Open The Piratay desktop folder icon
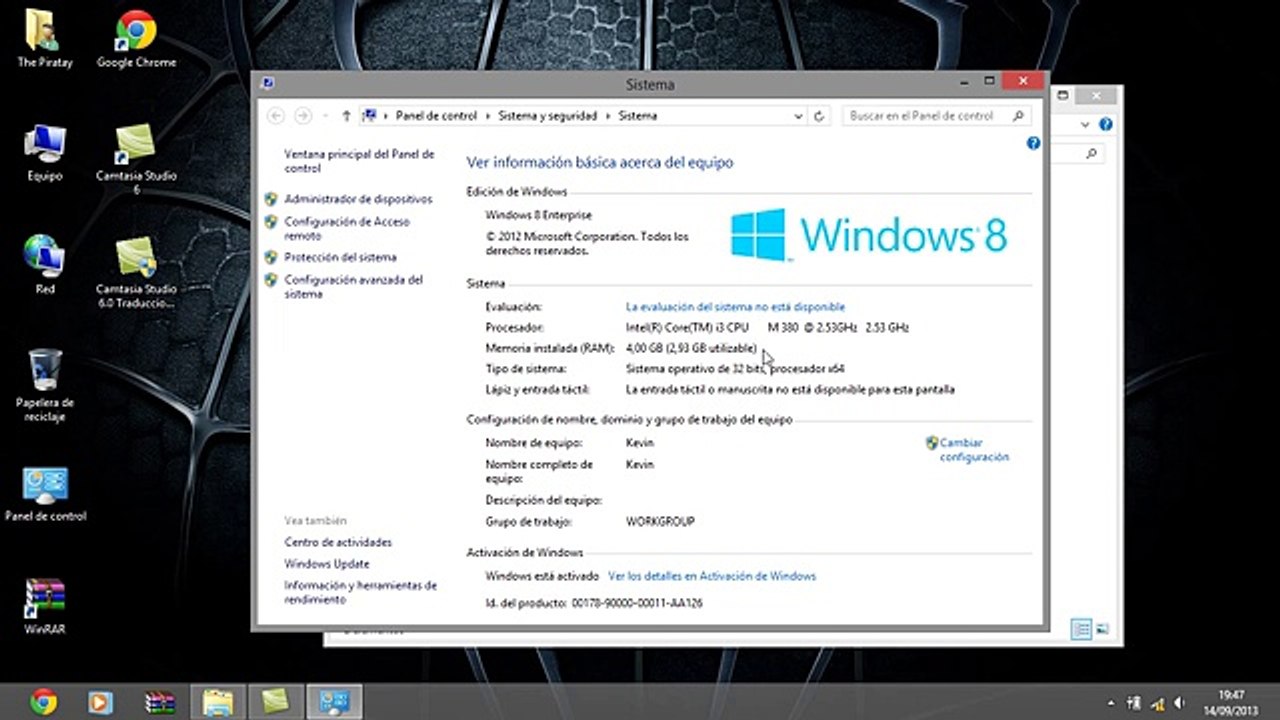 coord(43,39)
